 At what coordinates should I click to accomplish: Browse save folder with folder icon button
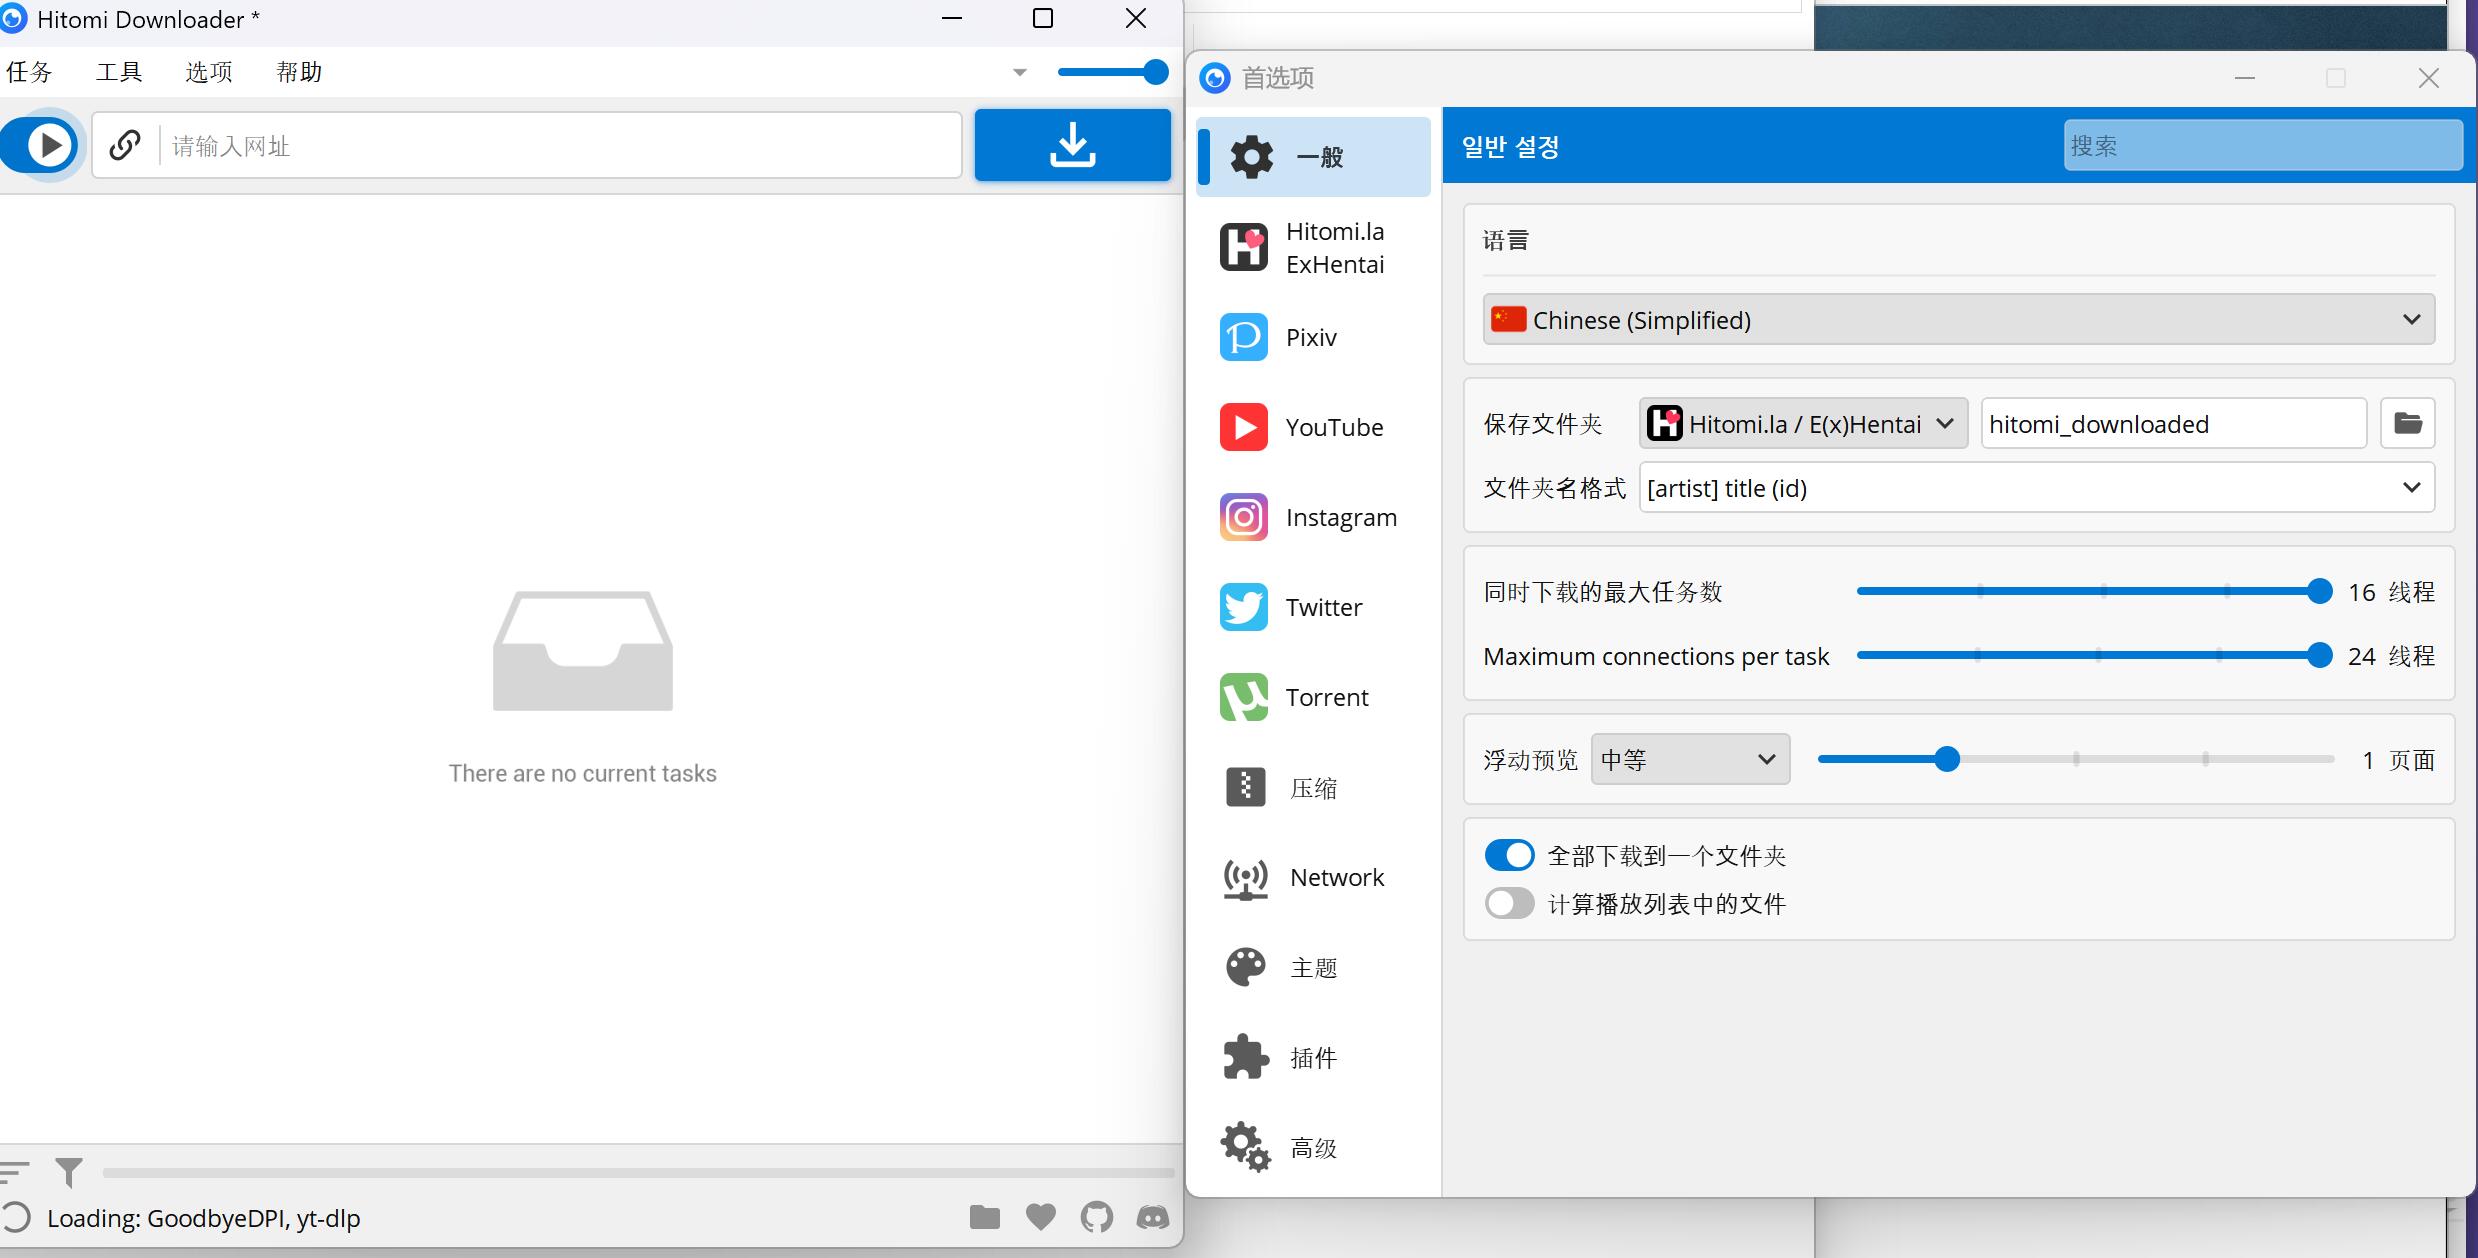[2407, 424]
